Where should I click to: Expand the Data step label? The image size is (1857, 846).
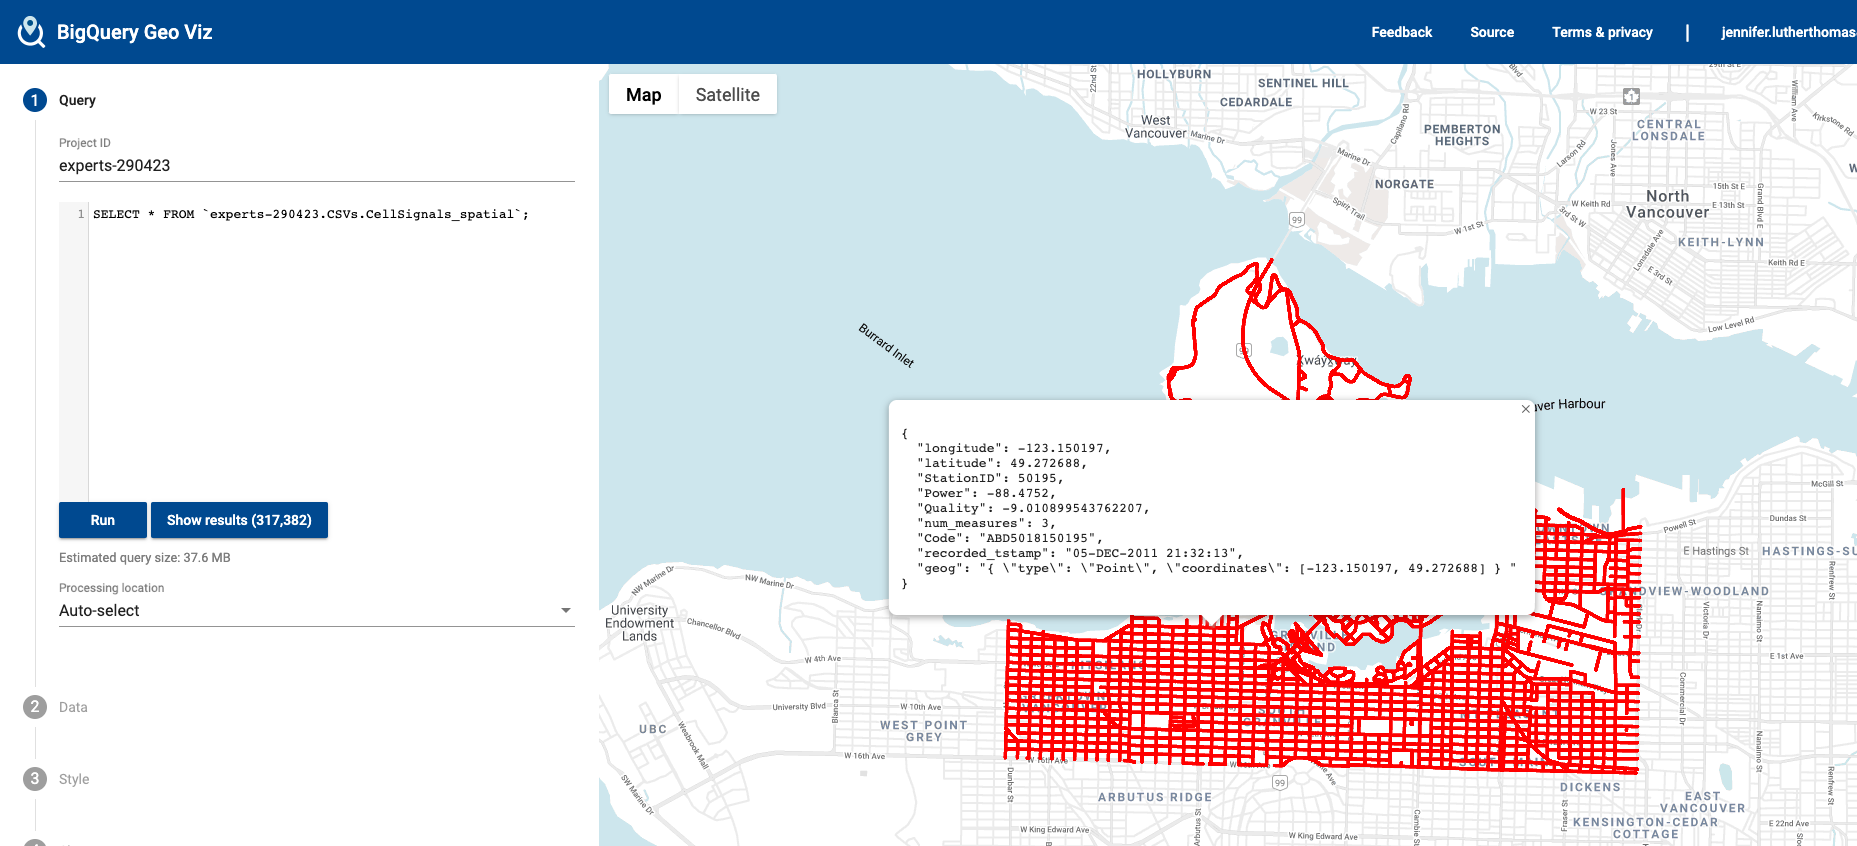(x=73, y=707)
